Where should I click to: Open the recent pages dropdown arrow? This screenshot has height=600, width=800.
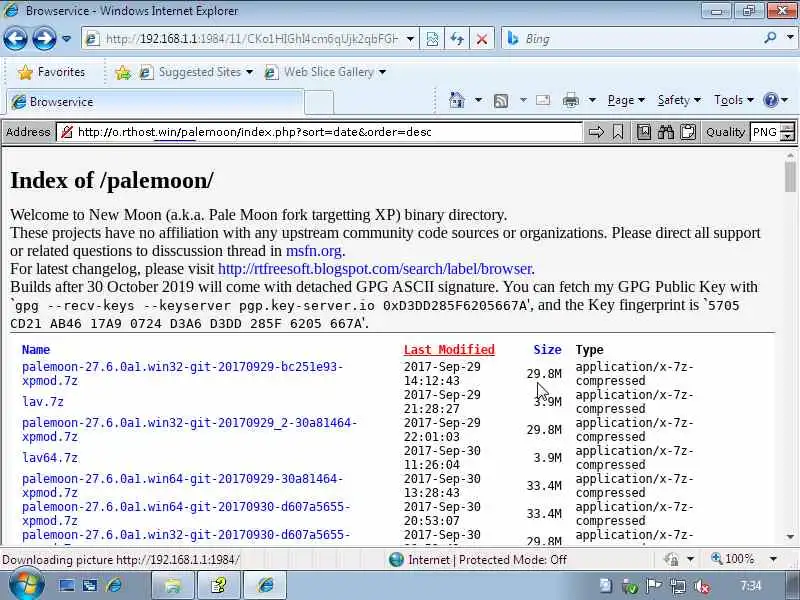66,39
